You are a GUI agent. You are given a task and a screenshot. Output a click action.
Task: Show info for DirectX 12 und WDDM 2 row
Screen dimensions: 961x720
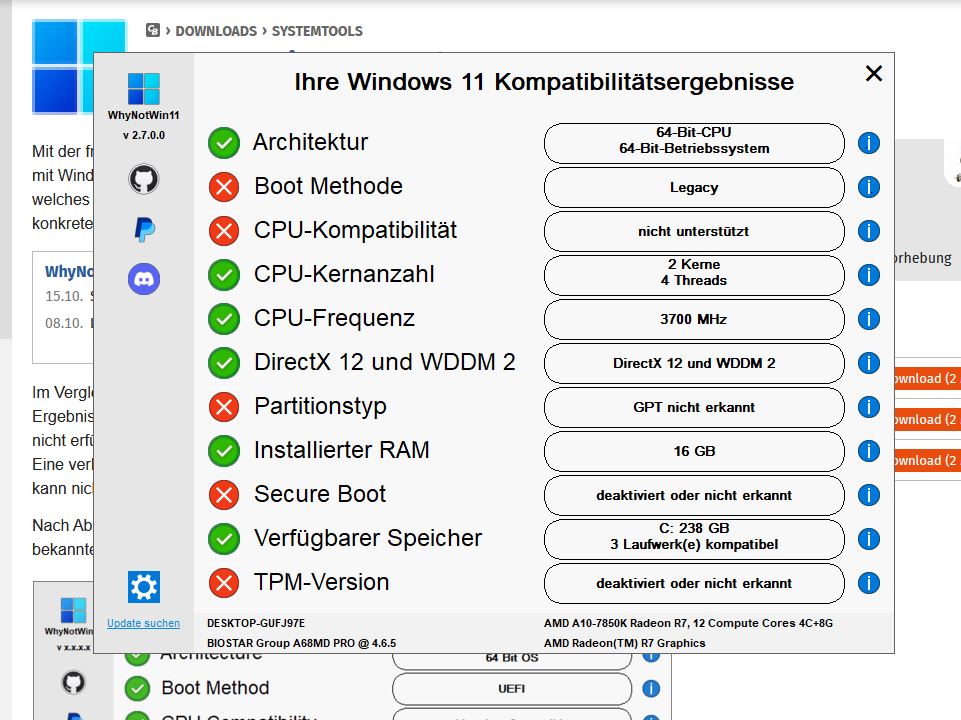coord(868,363)
